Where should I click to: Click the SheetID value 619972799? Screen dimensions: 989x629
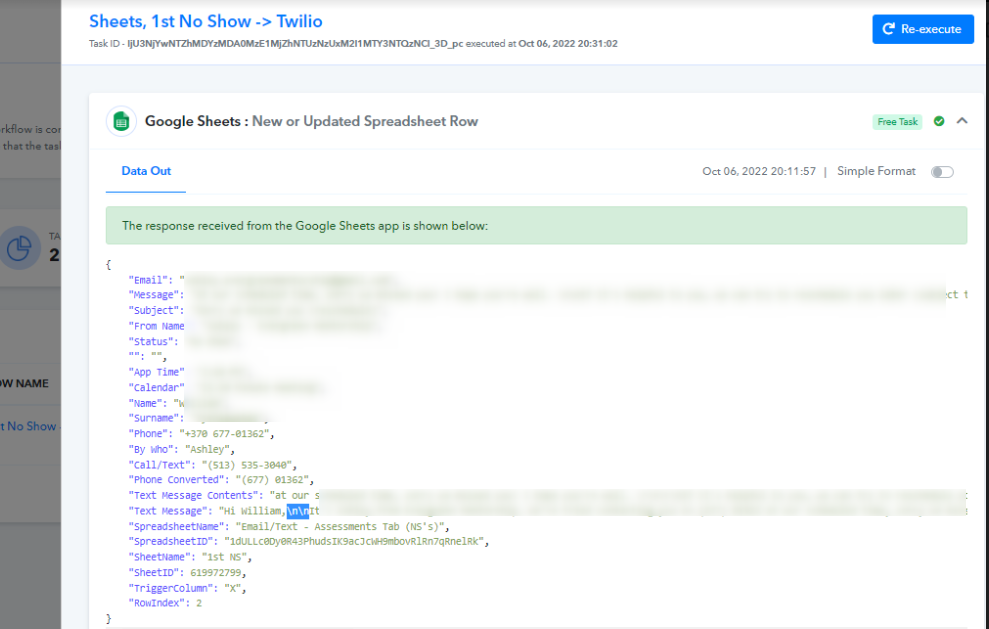pyautogui.click(x=218, y=573)
